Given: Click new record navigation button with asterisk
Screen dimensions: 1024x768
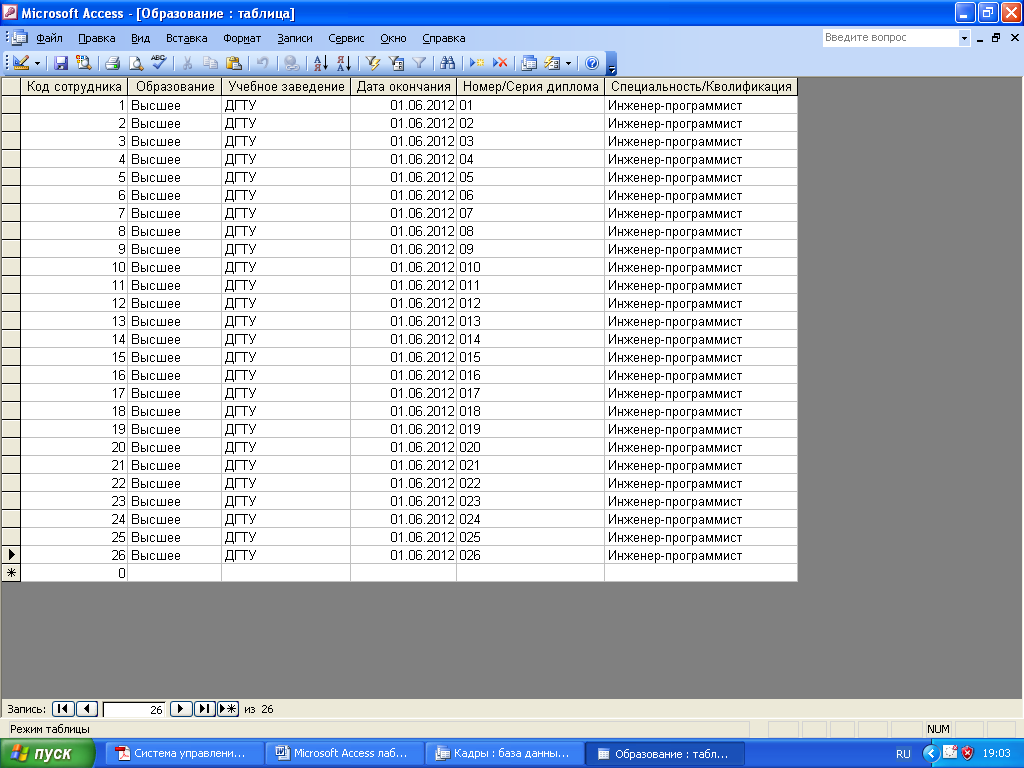Looking at the screenshot, I should pos(228,709).
